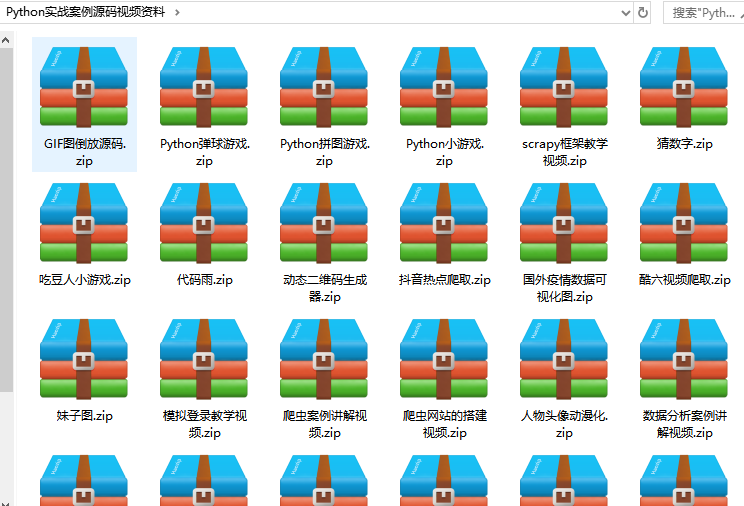Click the 动态二维码生成器.zip file name

pos(325,288)
